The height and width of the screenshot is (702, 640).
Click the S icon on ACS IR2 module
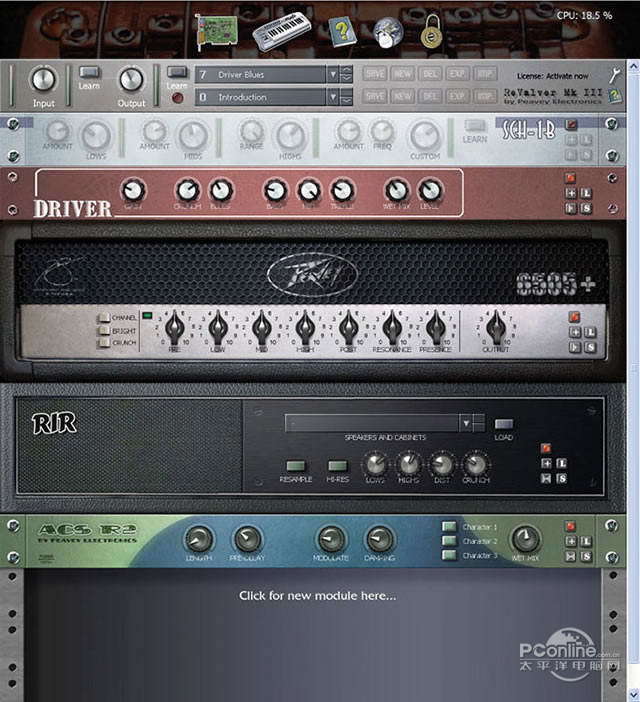click(586, 556)
